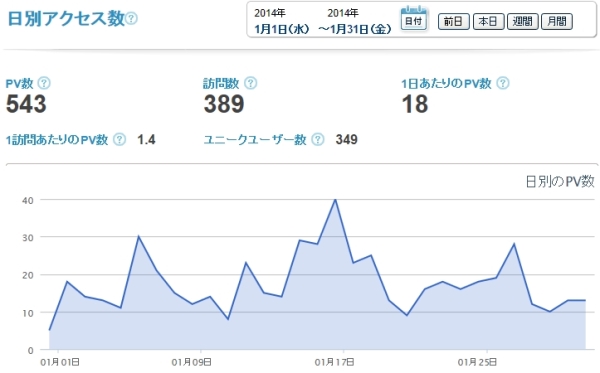Screen dimensions: 600x373
Task: Click help icon beside 1日あたりのPV数
Action: tap(503, 83)
